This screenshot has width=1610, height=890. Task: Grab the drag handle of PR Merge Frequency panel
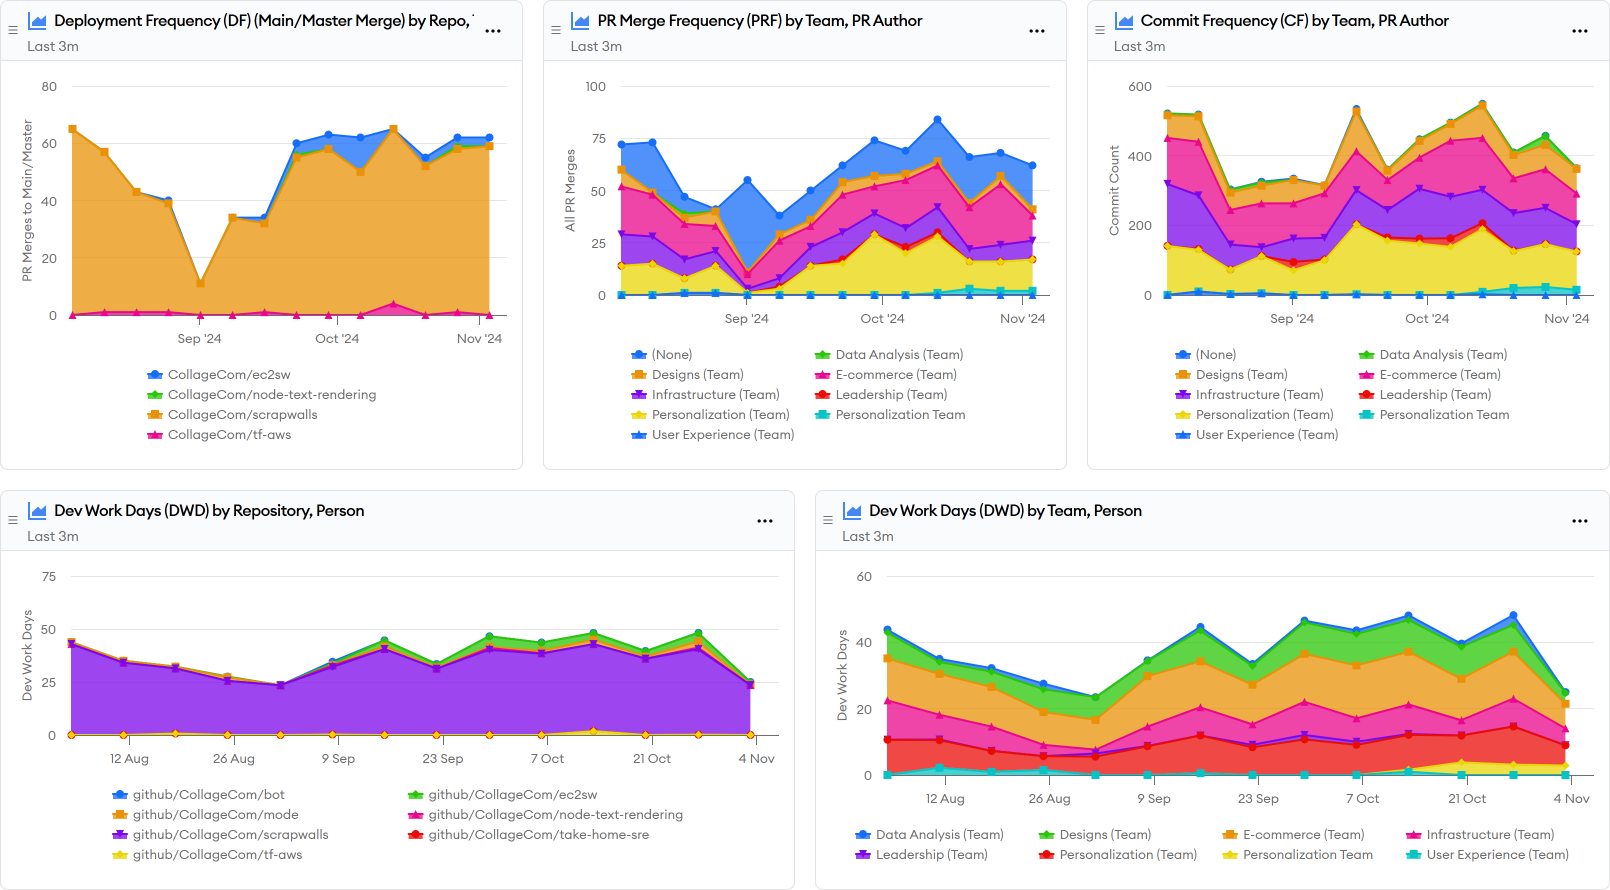pos(556,31)
